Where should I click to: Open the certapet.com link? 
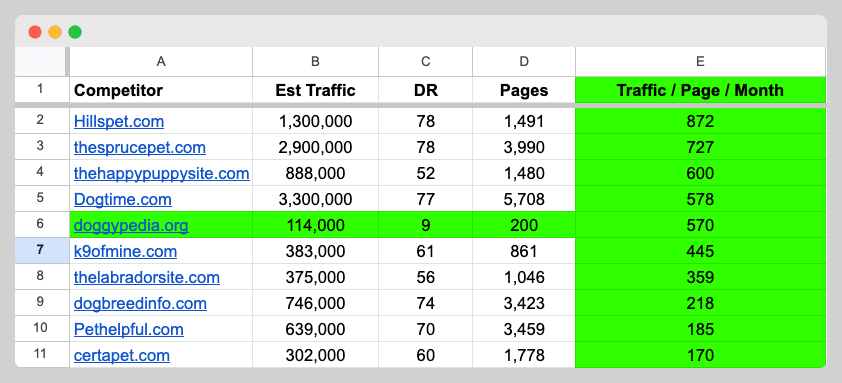pyautogui.click(x=122, y=355)
